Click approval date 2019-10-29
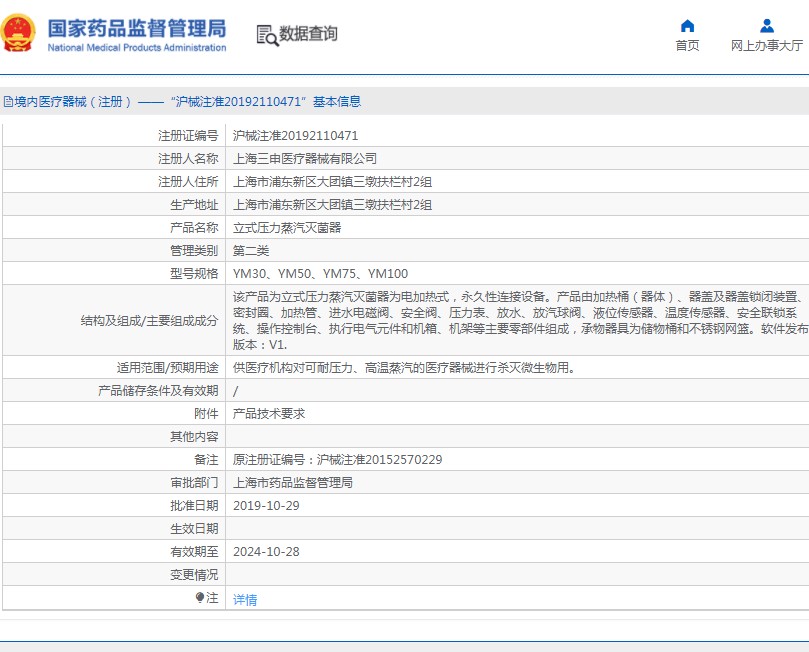Image resolution: width=809 pixels, height=652 pixels. point(266,506)
